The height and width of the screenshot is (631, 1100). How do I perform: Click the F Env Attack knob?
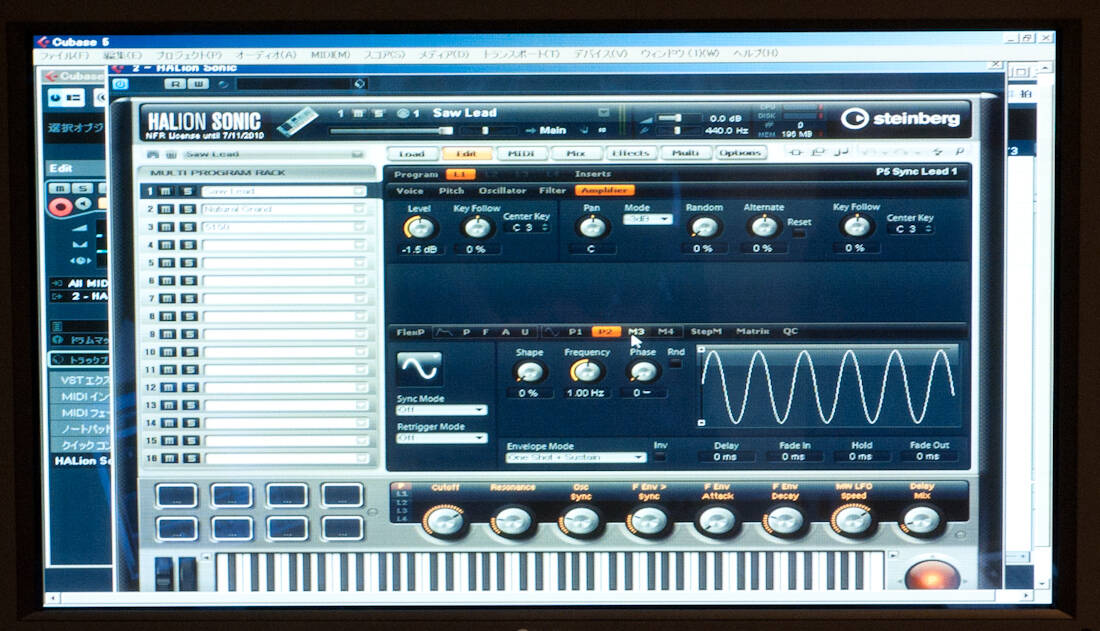(717, 521)
